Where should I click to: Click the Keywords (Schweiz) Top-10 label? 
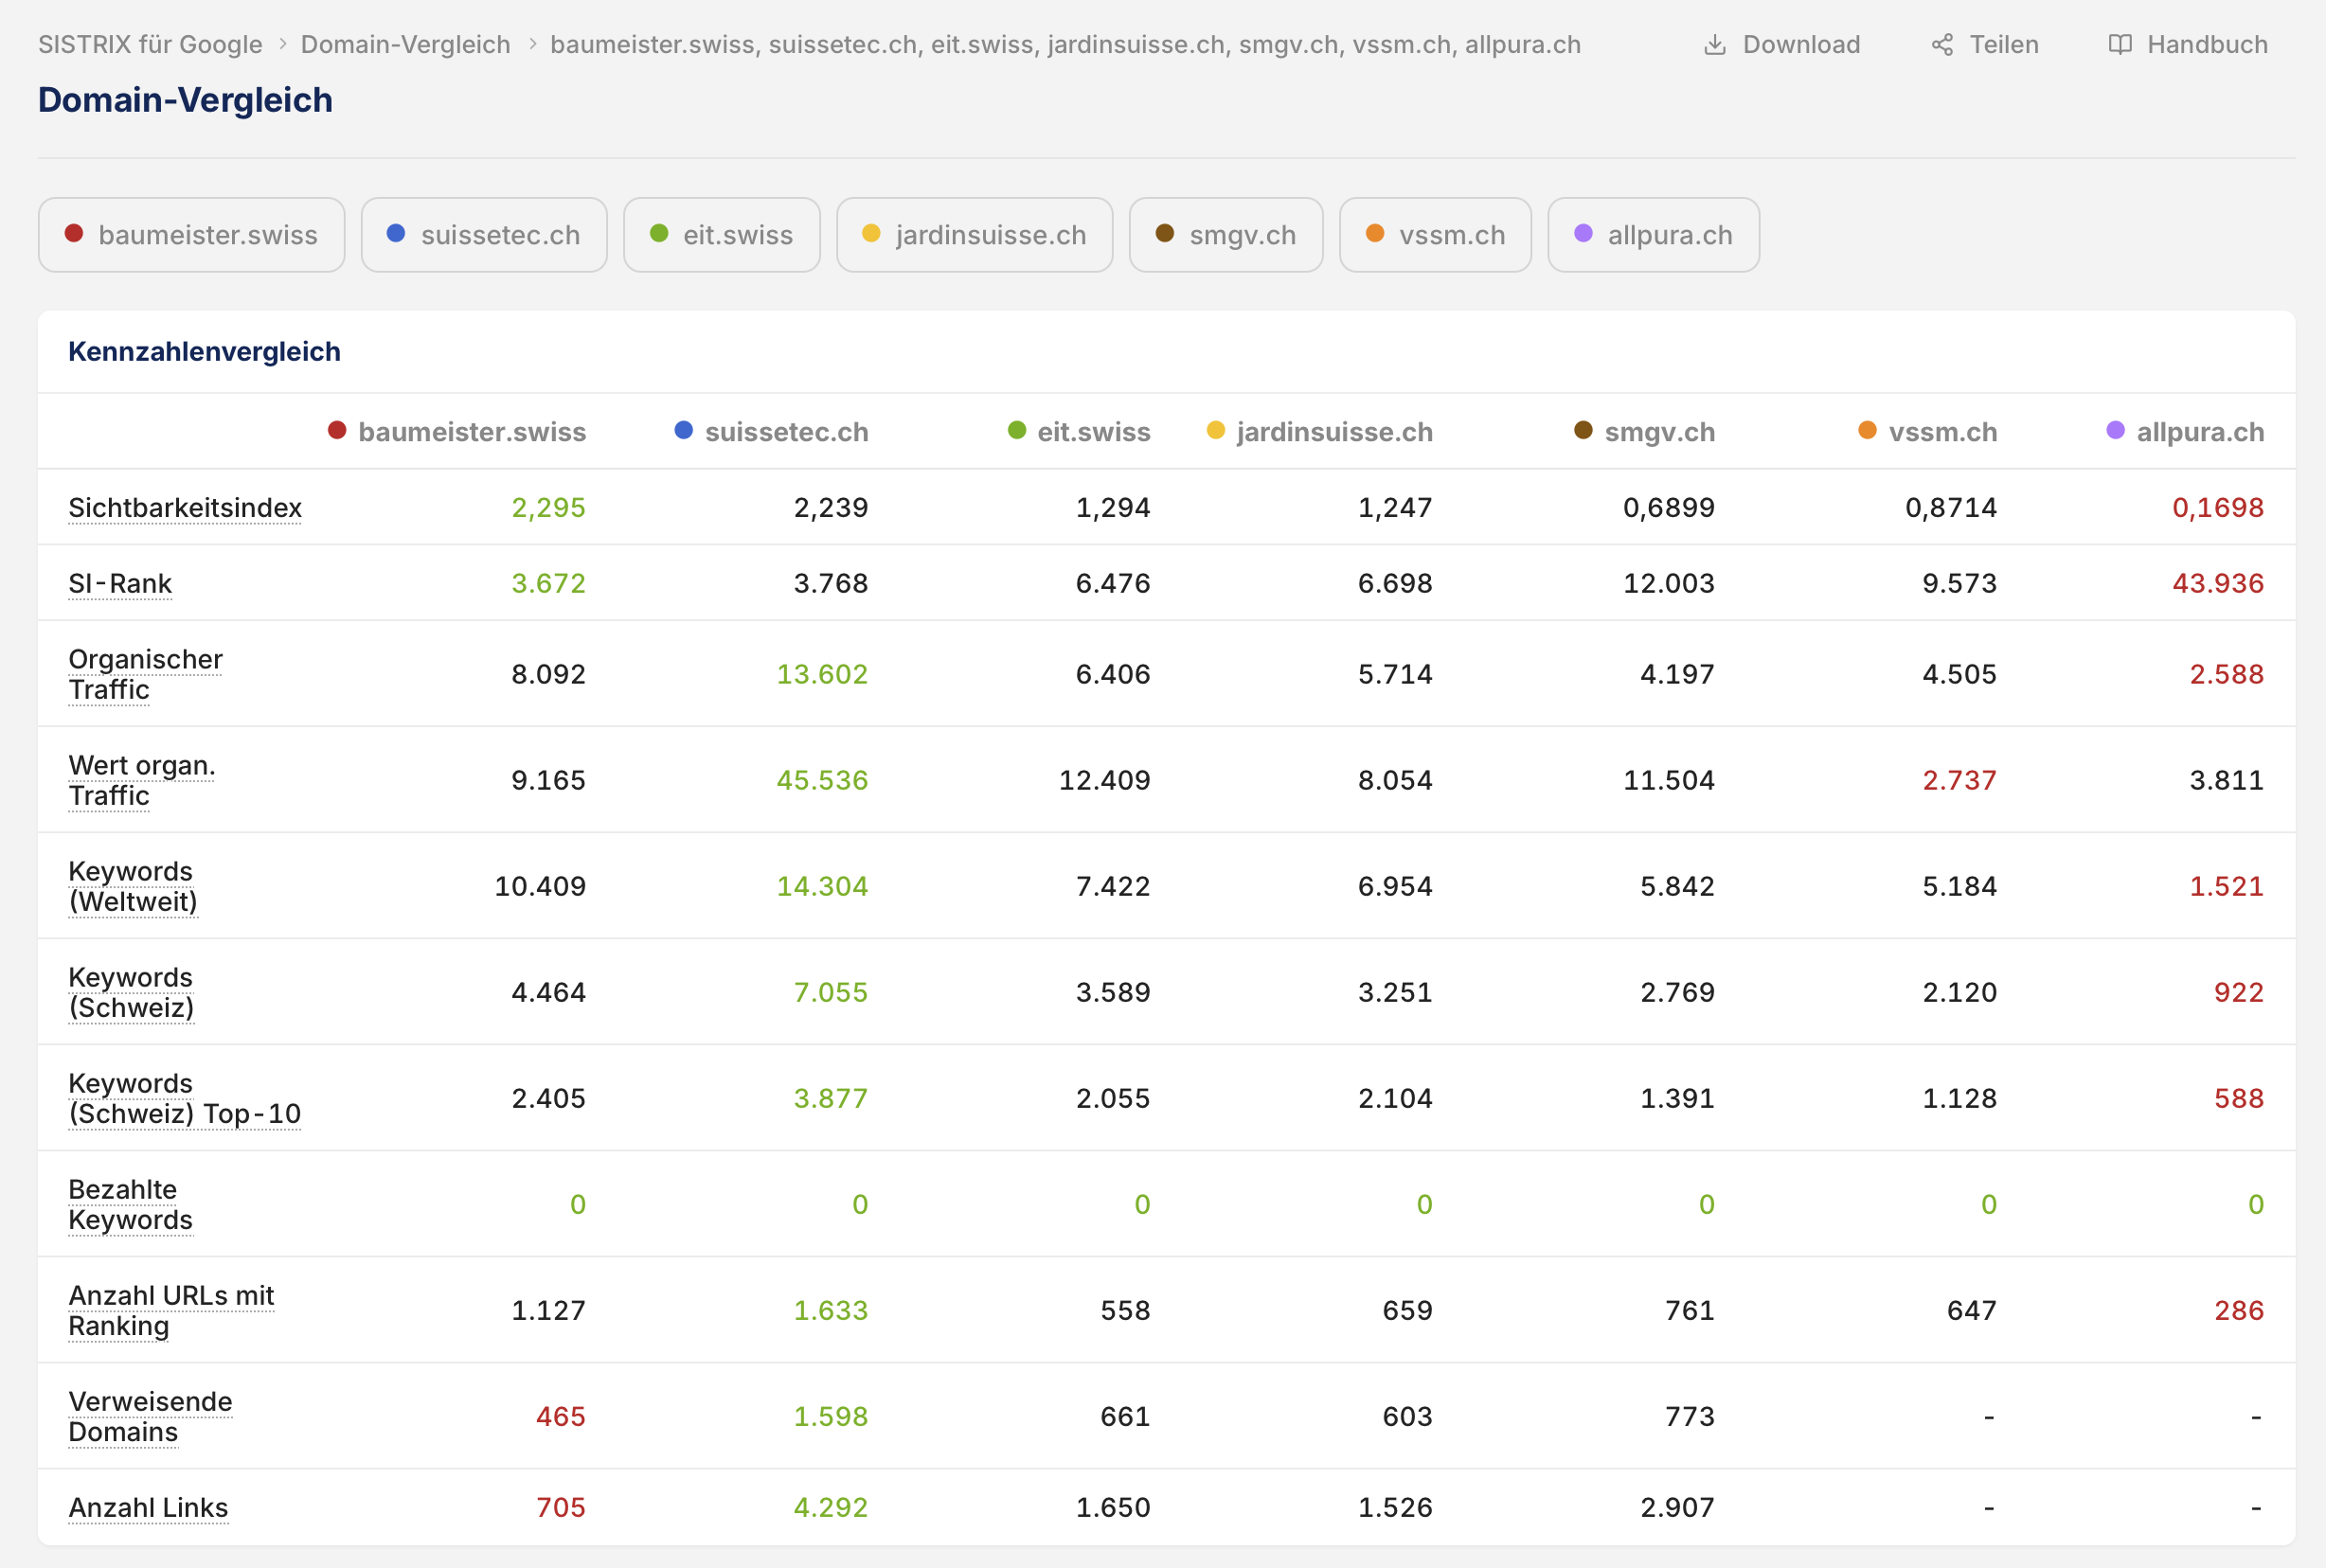click(x=185, y=1099)
